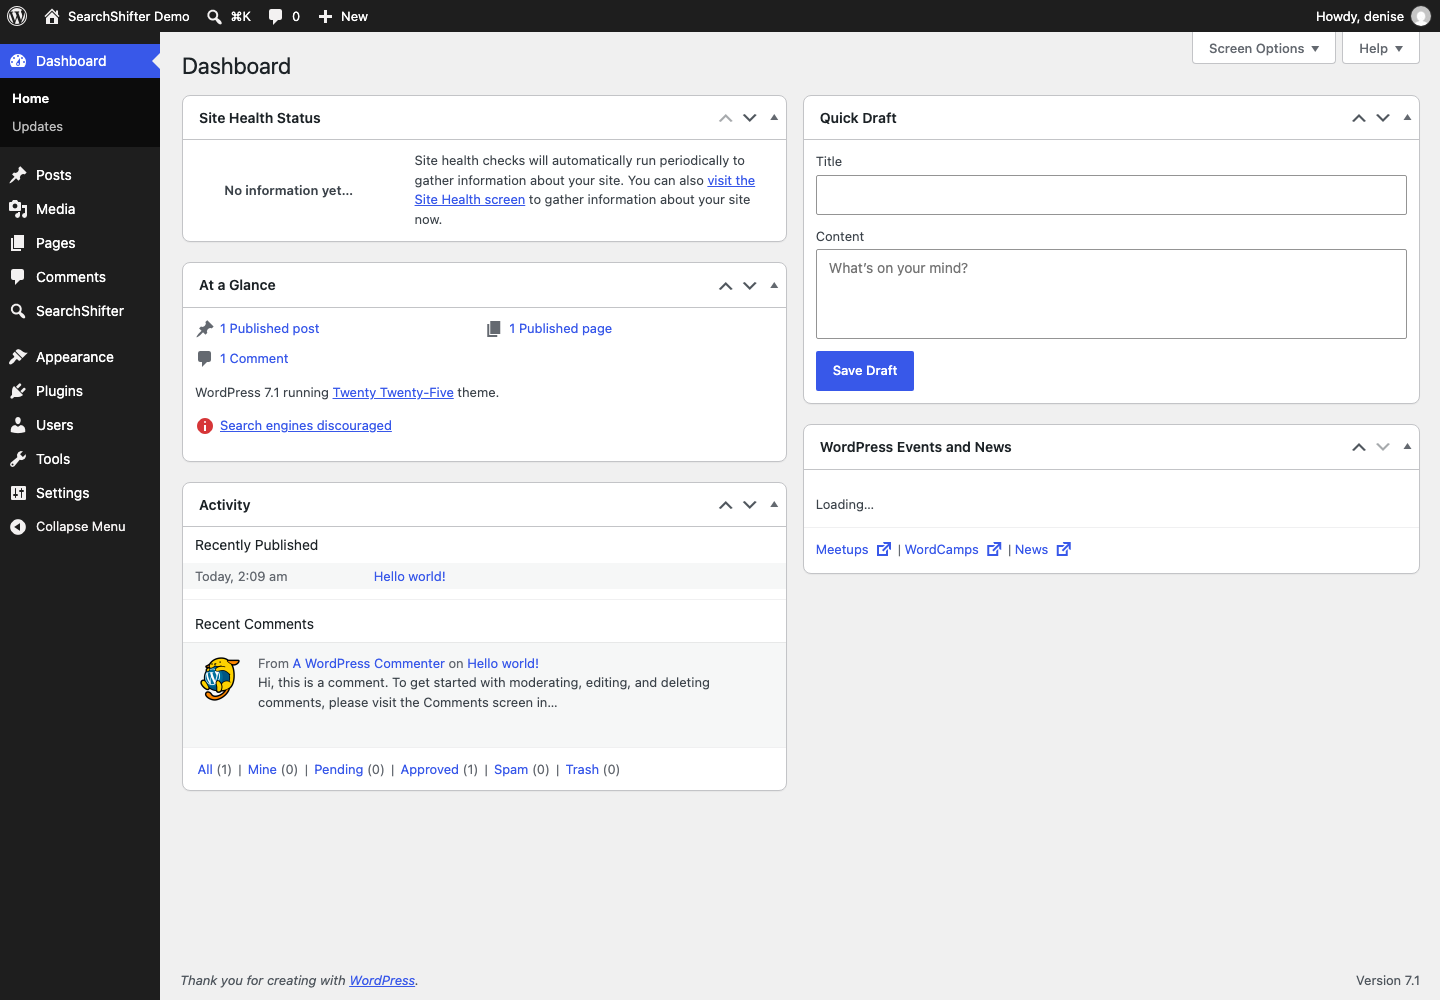Open the SearchShifter Demo site home icon
This screenshot has width=1440, height=1000.
pyautogui.click(x=52, y=16)
